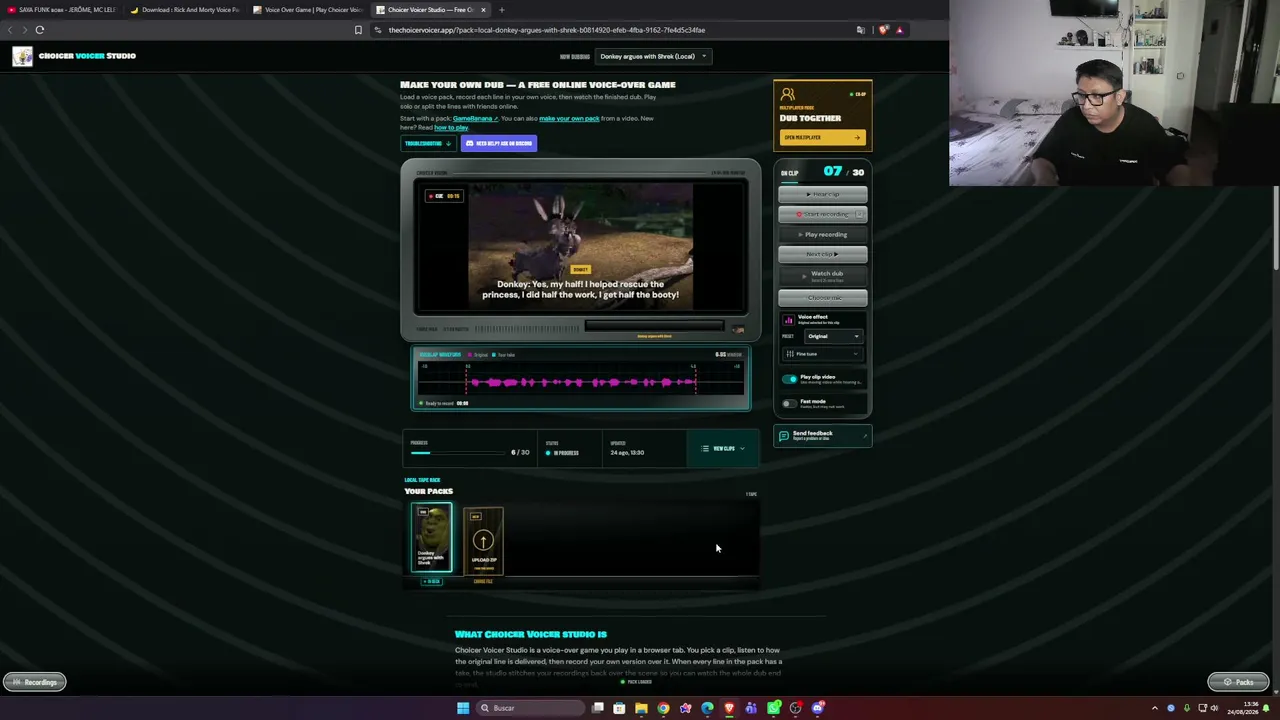Click the Hear clip button
The height and width of the screenshot is (720, 1280).
[x=823, y=194]
